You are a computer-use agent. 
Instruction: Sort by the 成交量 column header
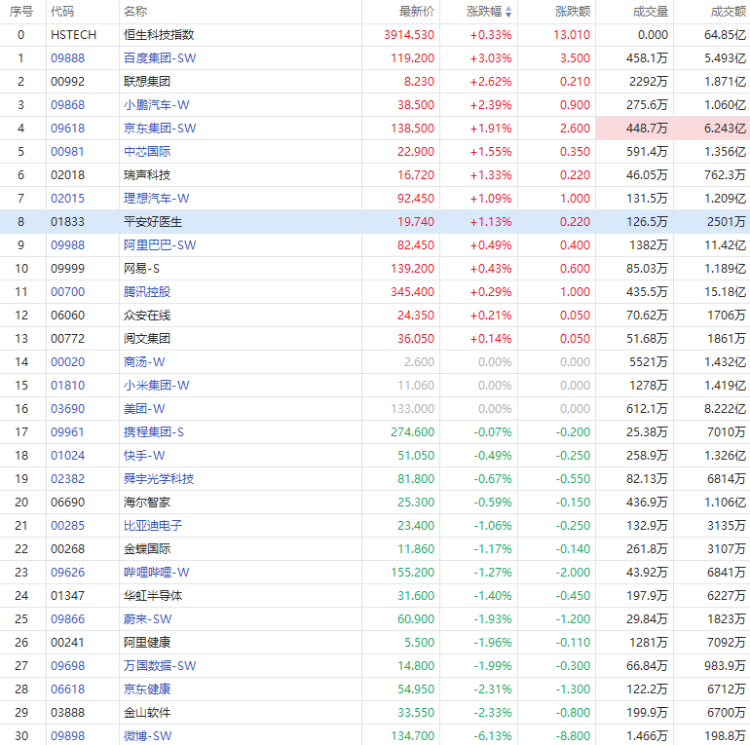650,11
